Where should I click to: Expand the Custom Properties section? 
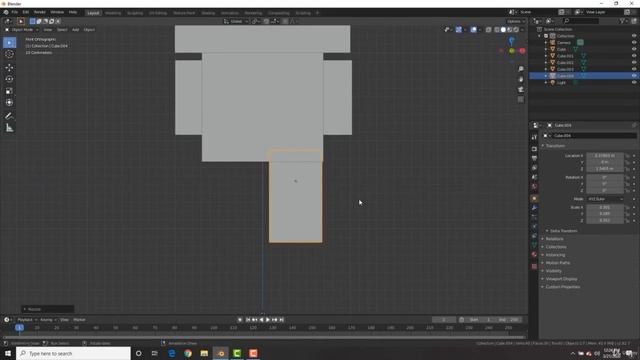pyautogui.click(x=562, y=287)
